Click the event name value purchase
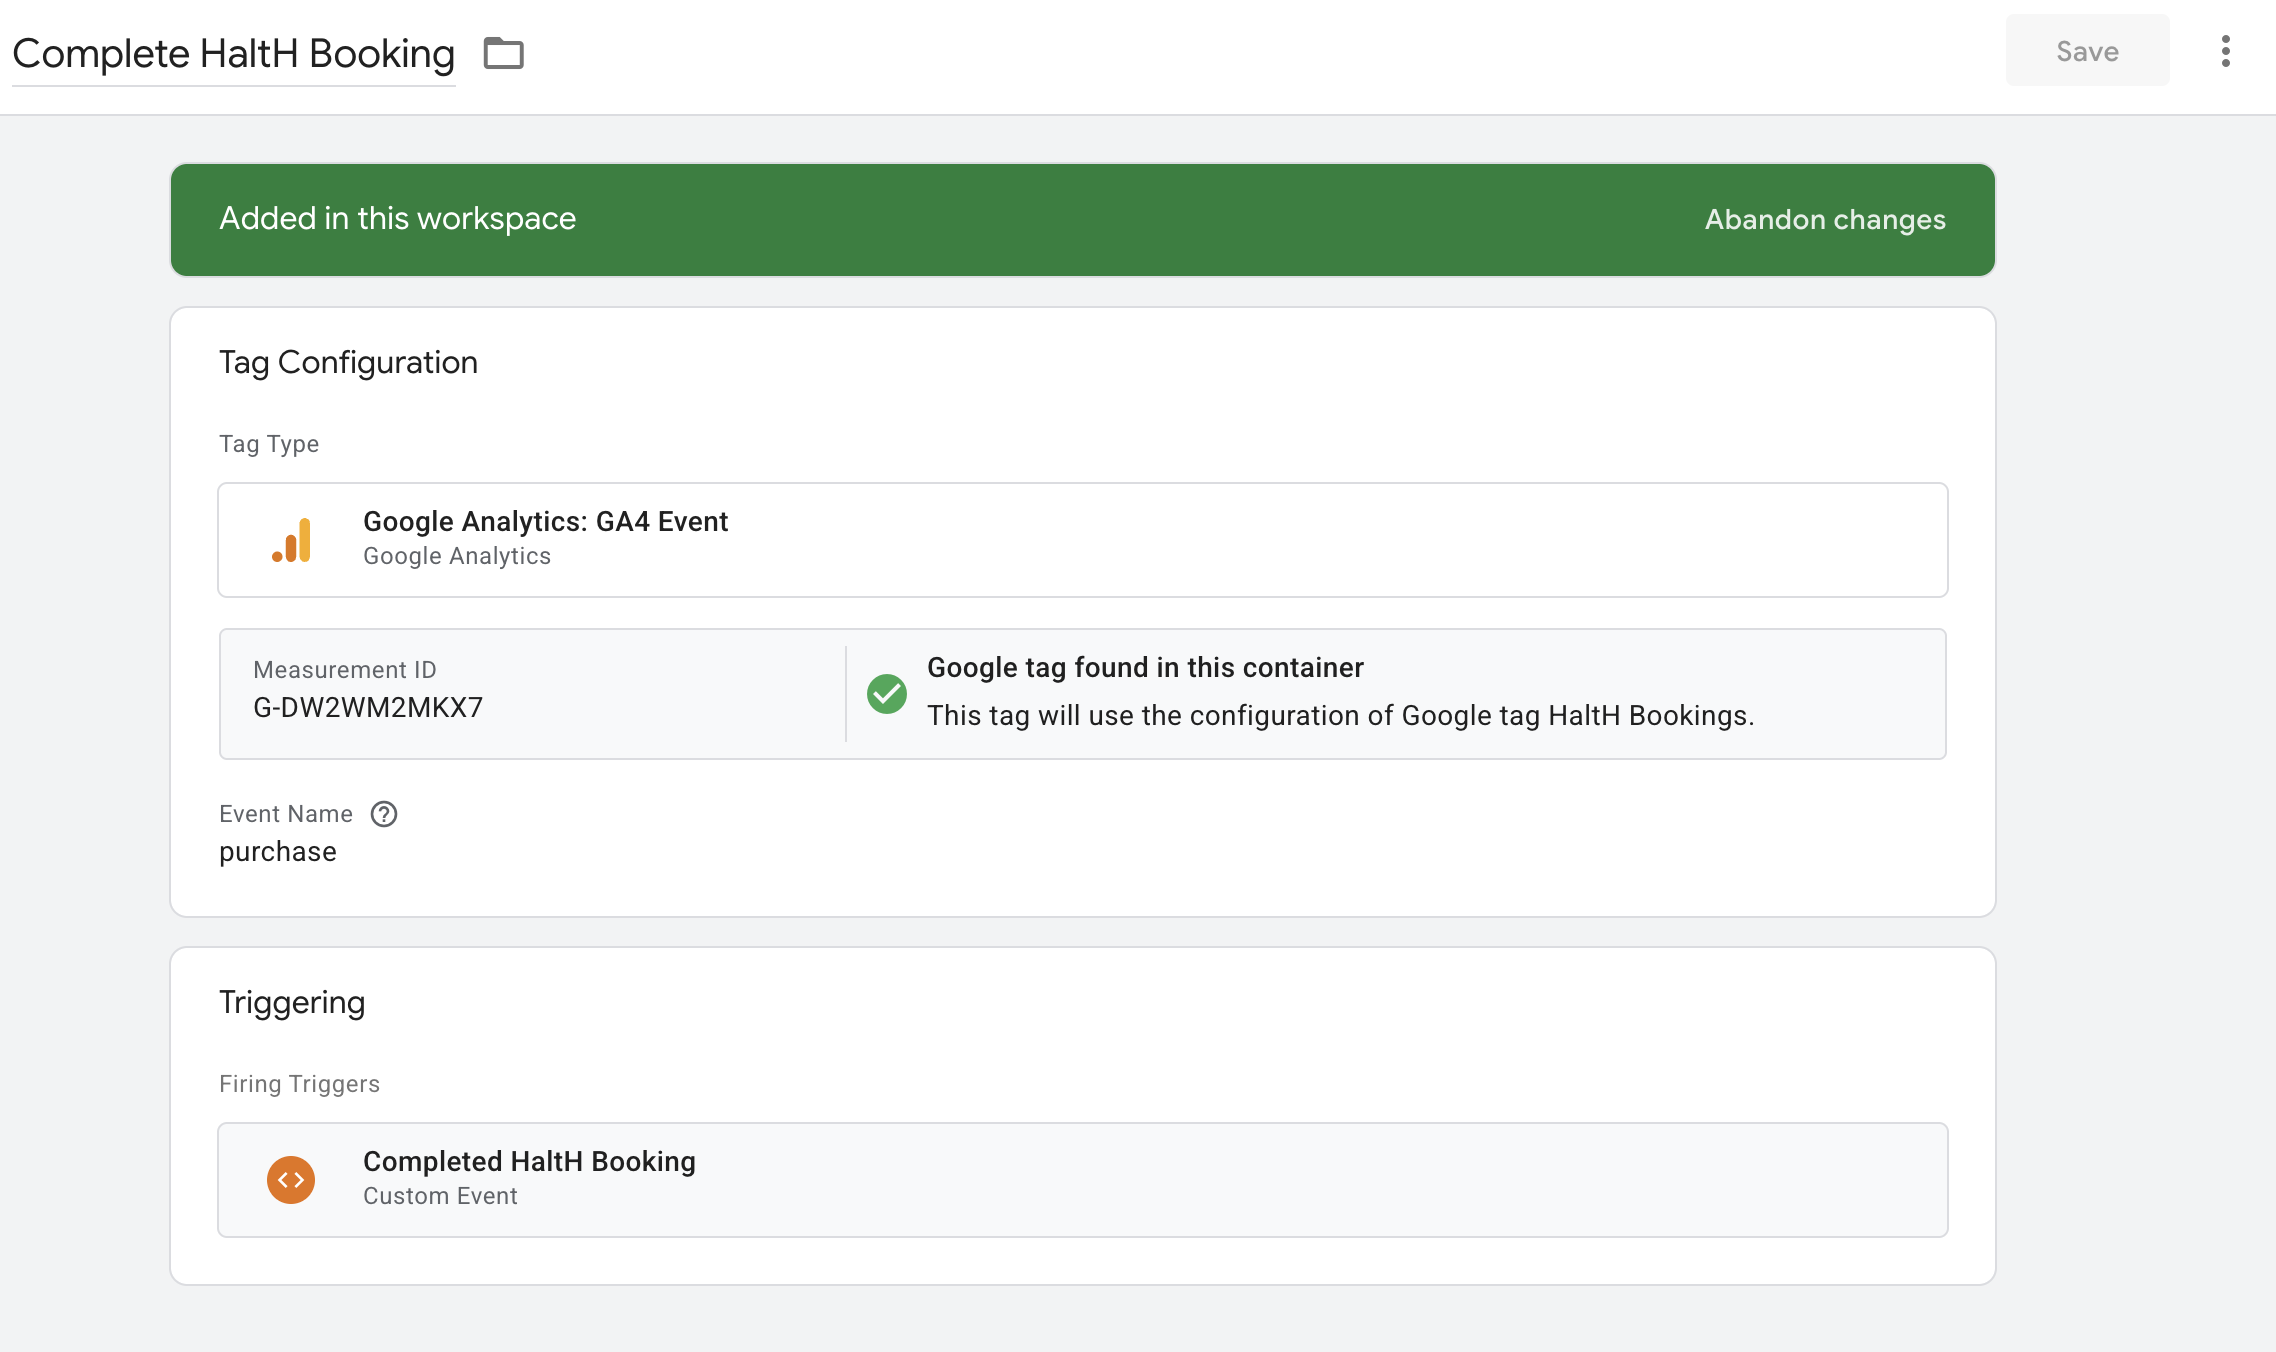Viewport: 2276px width, 1352px height. pyautogui.click(x=278, y=852)
